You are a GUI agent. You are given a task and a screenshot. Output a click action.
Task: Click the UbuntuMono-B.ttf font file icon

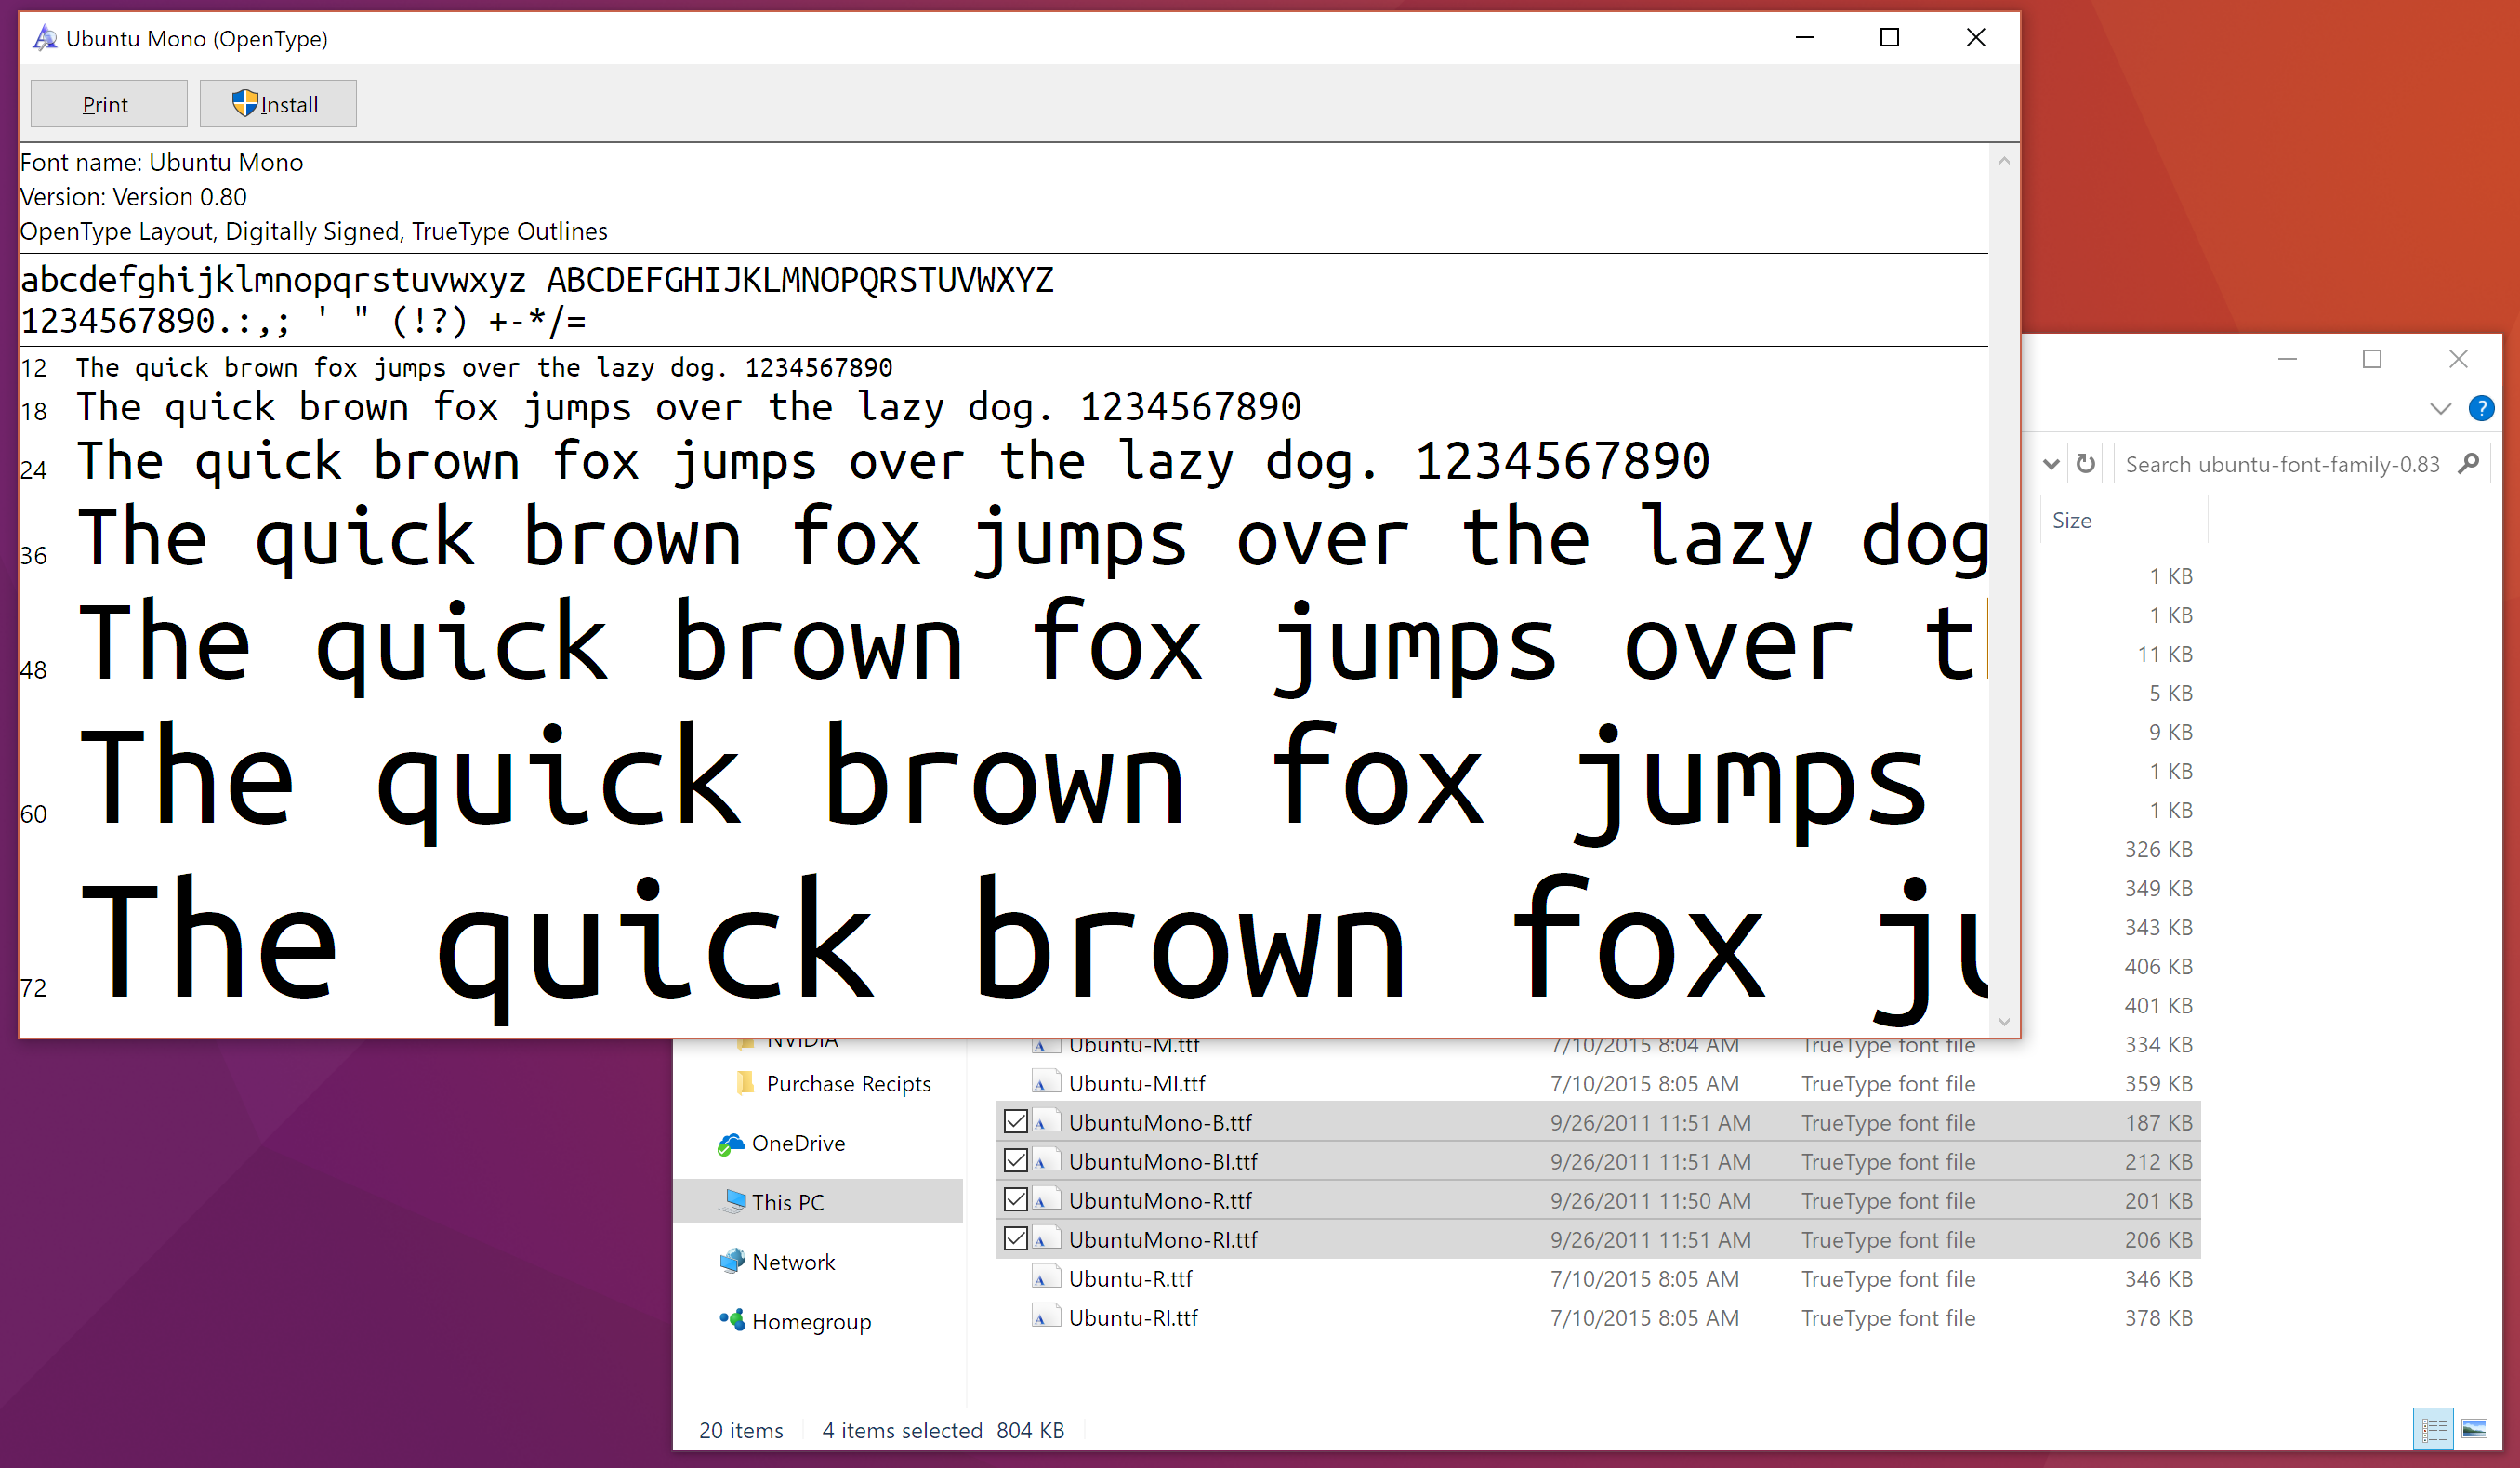[1045, 1122]
